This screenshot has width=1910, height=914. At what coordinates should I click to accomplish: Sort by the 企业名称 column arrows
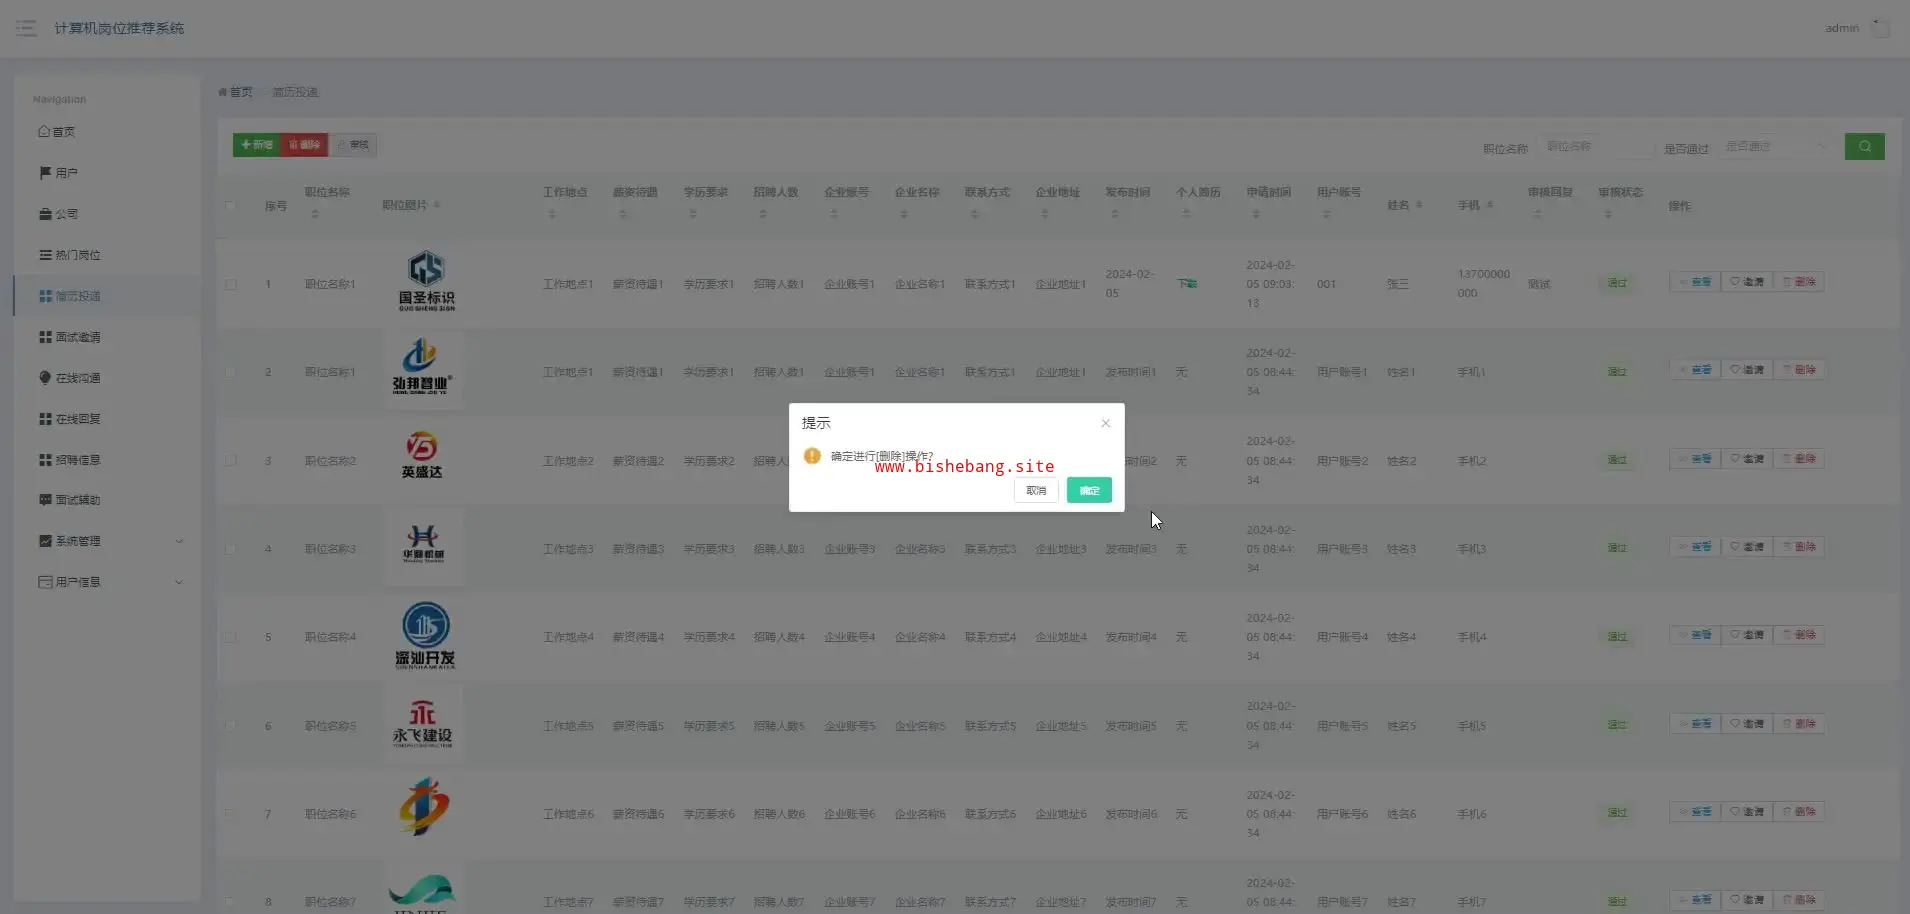click(904, 214)
